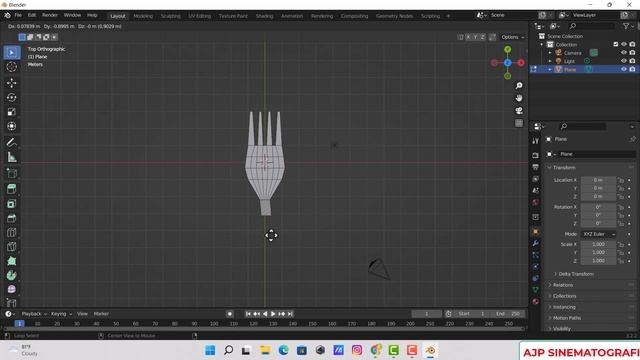Disable Camera object in renders

pos(632,53)
